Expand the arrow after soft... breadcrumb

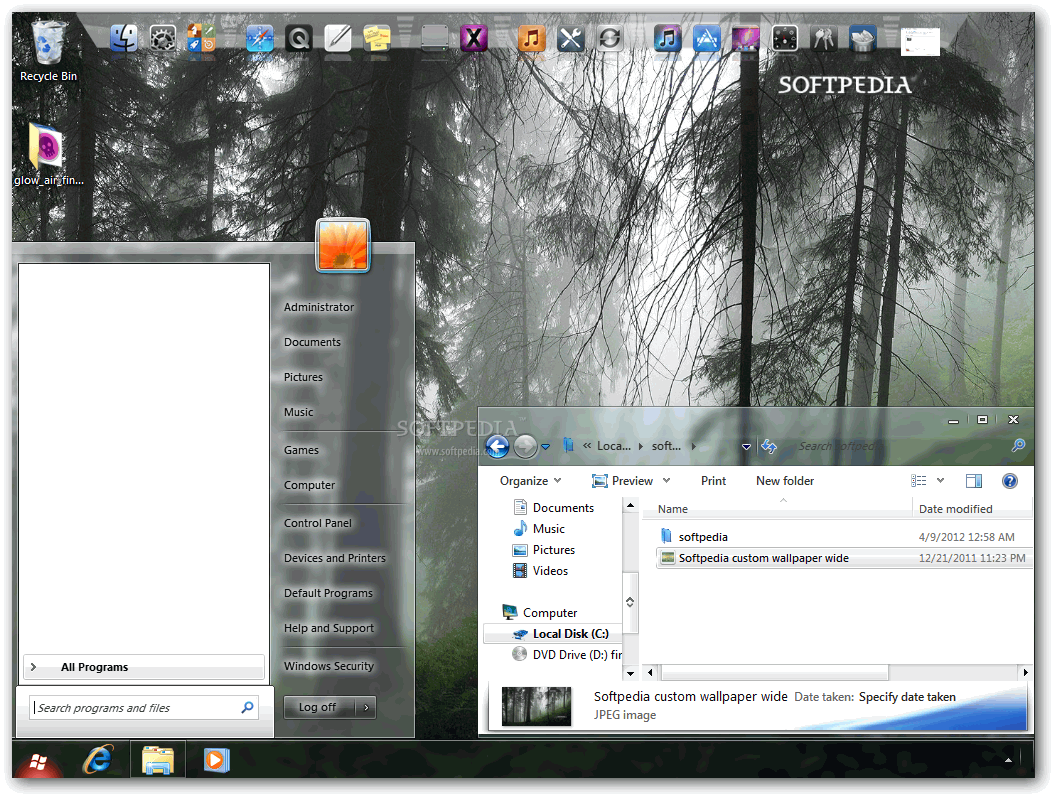pyautogui.click(x=694, y=446)
